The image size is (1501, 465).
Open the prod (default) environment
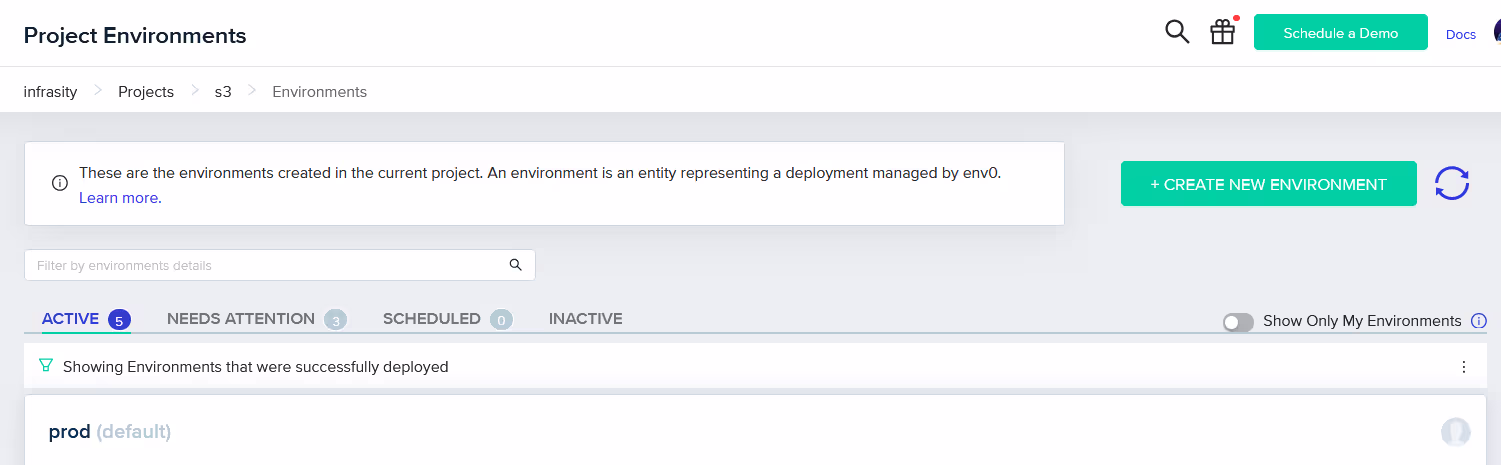110,432
